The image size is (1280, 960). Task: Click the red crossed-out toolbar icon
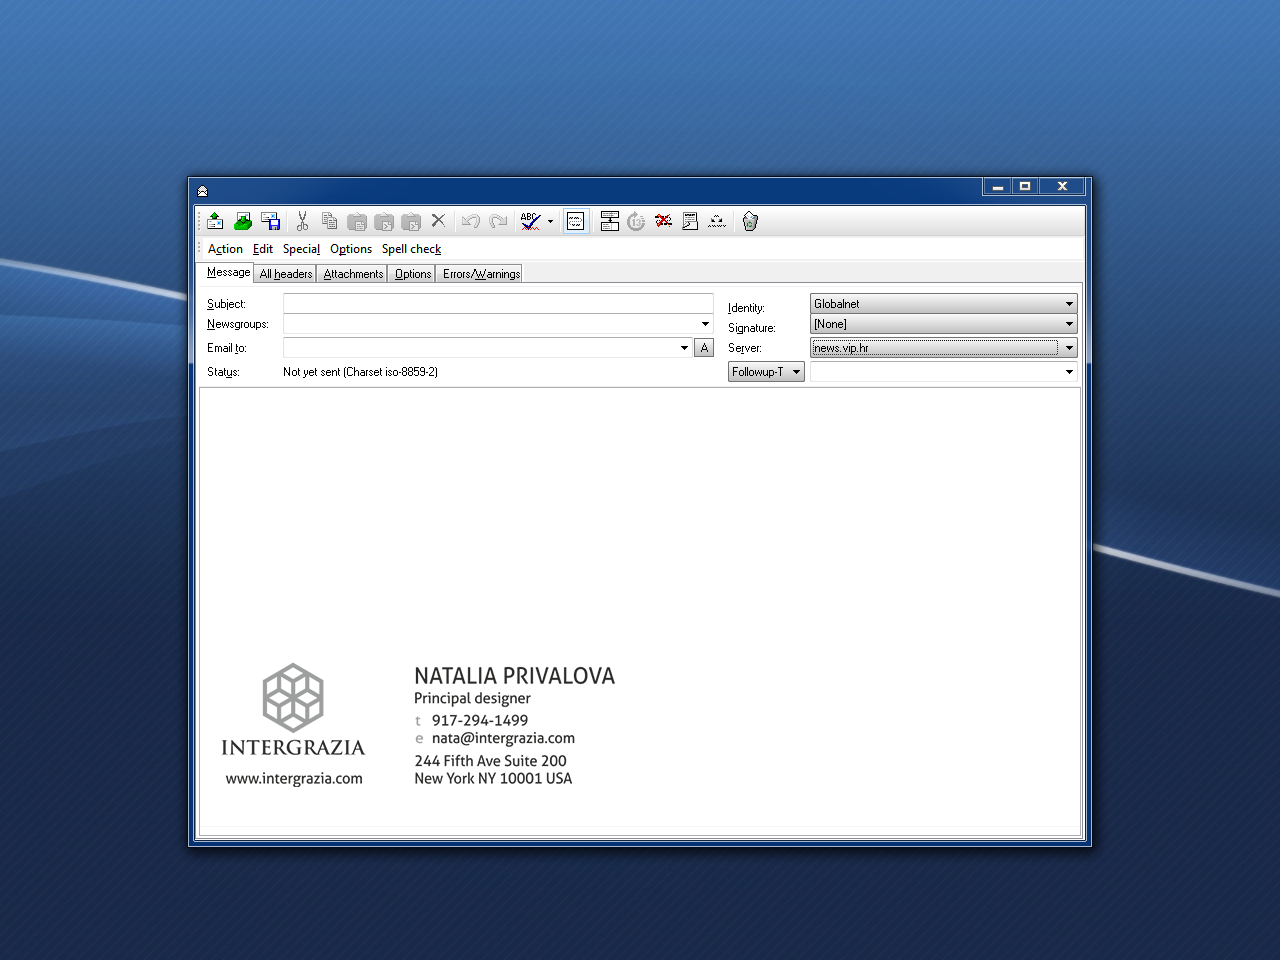point(663,221)
